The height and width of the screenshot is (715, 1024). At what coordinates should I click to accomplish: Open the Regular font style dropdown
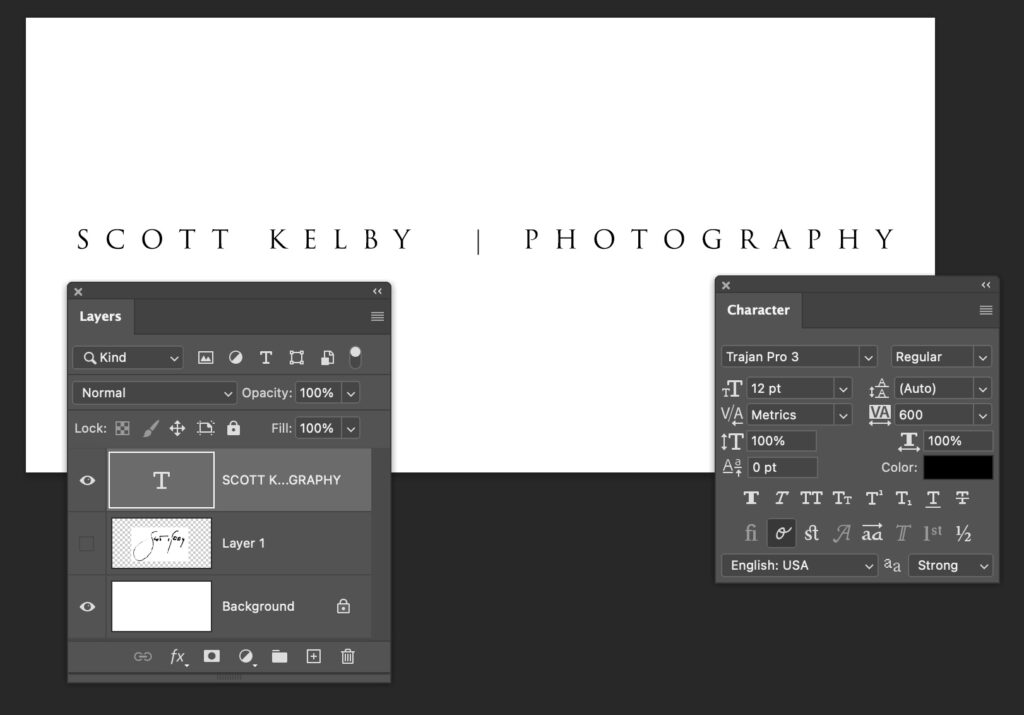pos(982,357)
